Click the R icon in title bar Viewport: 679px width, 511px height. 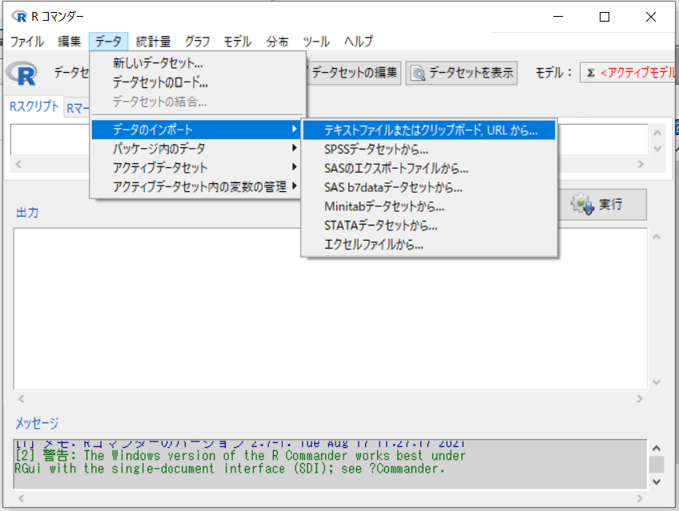click(19, 16)
